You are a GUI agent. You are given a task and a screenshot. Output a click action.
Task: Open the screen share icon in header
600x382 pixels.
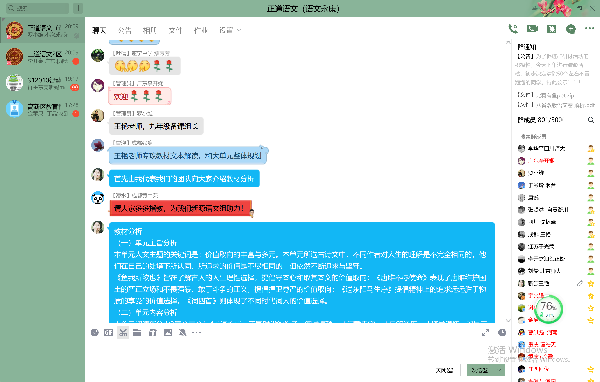(x=551, y=29)
